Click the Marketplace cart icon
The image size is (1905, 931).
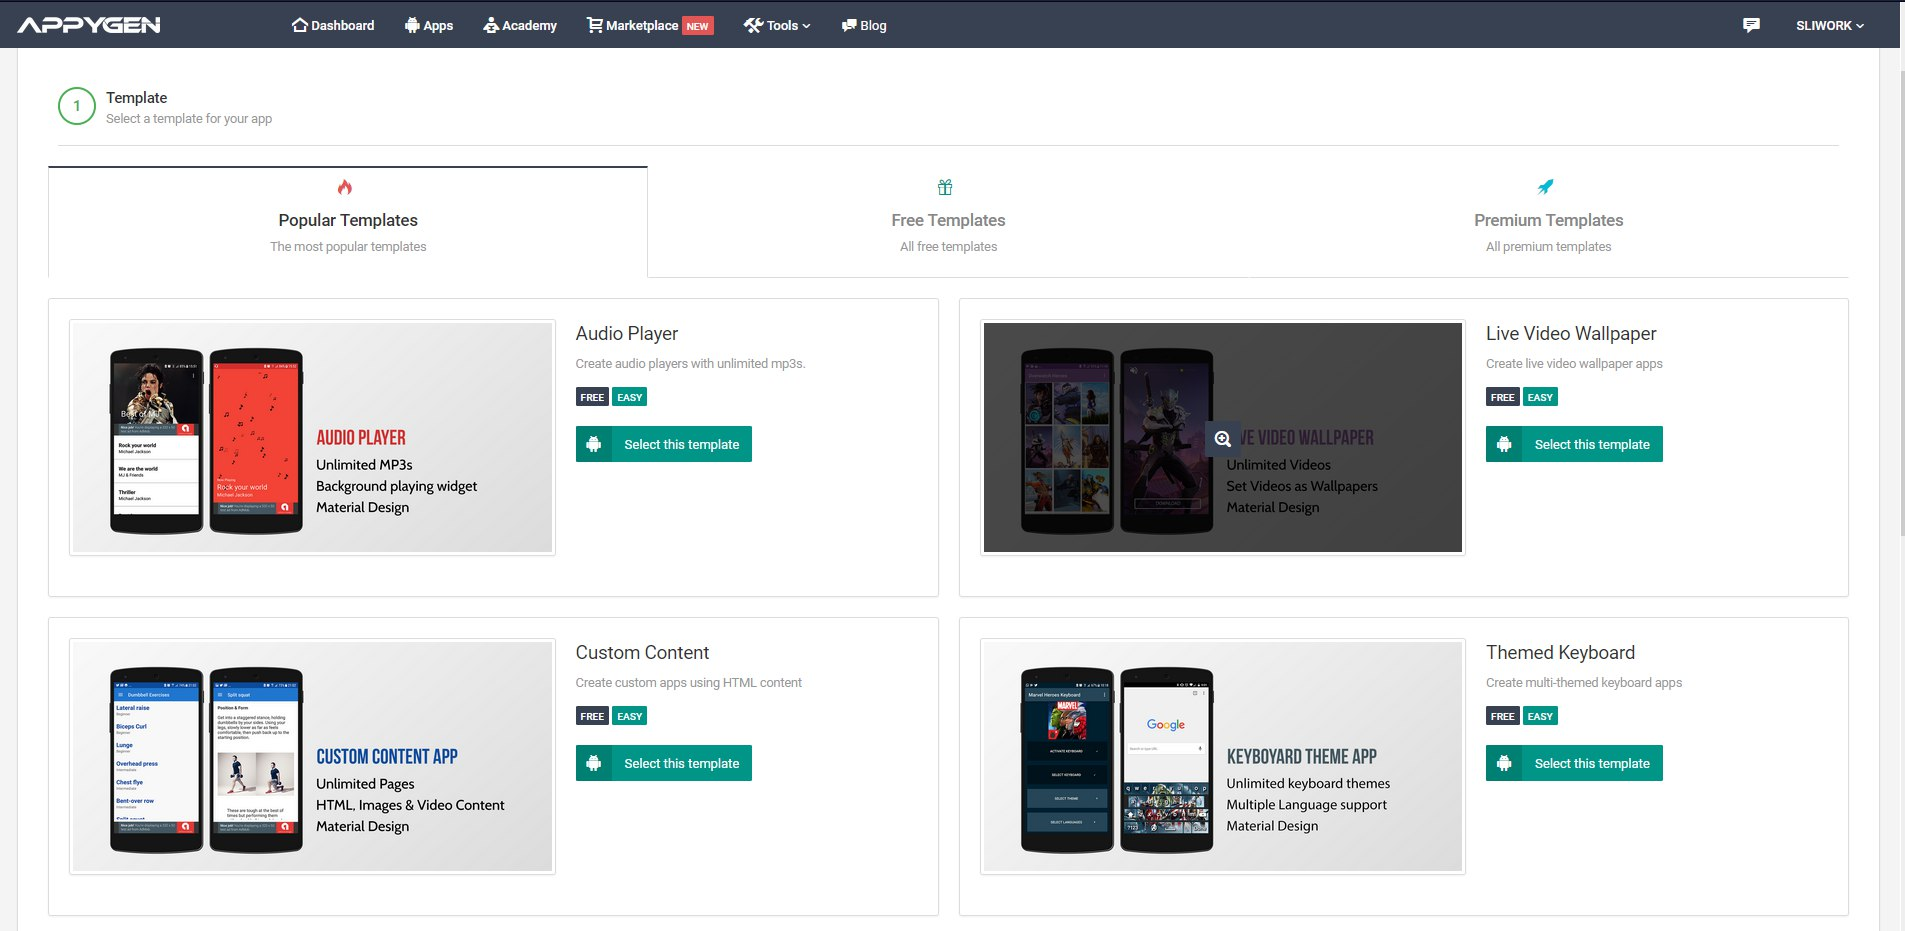(x=594, y=25)
